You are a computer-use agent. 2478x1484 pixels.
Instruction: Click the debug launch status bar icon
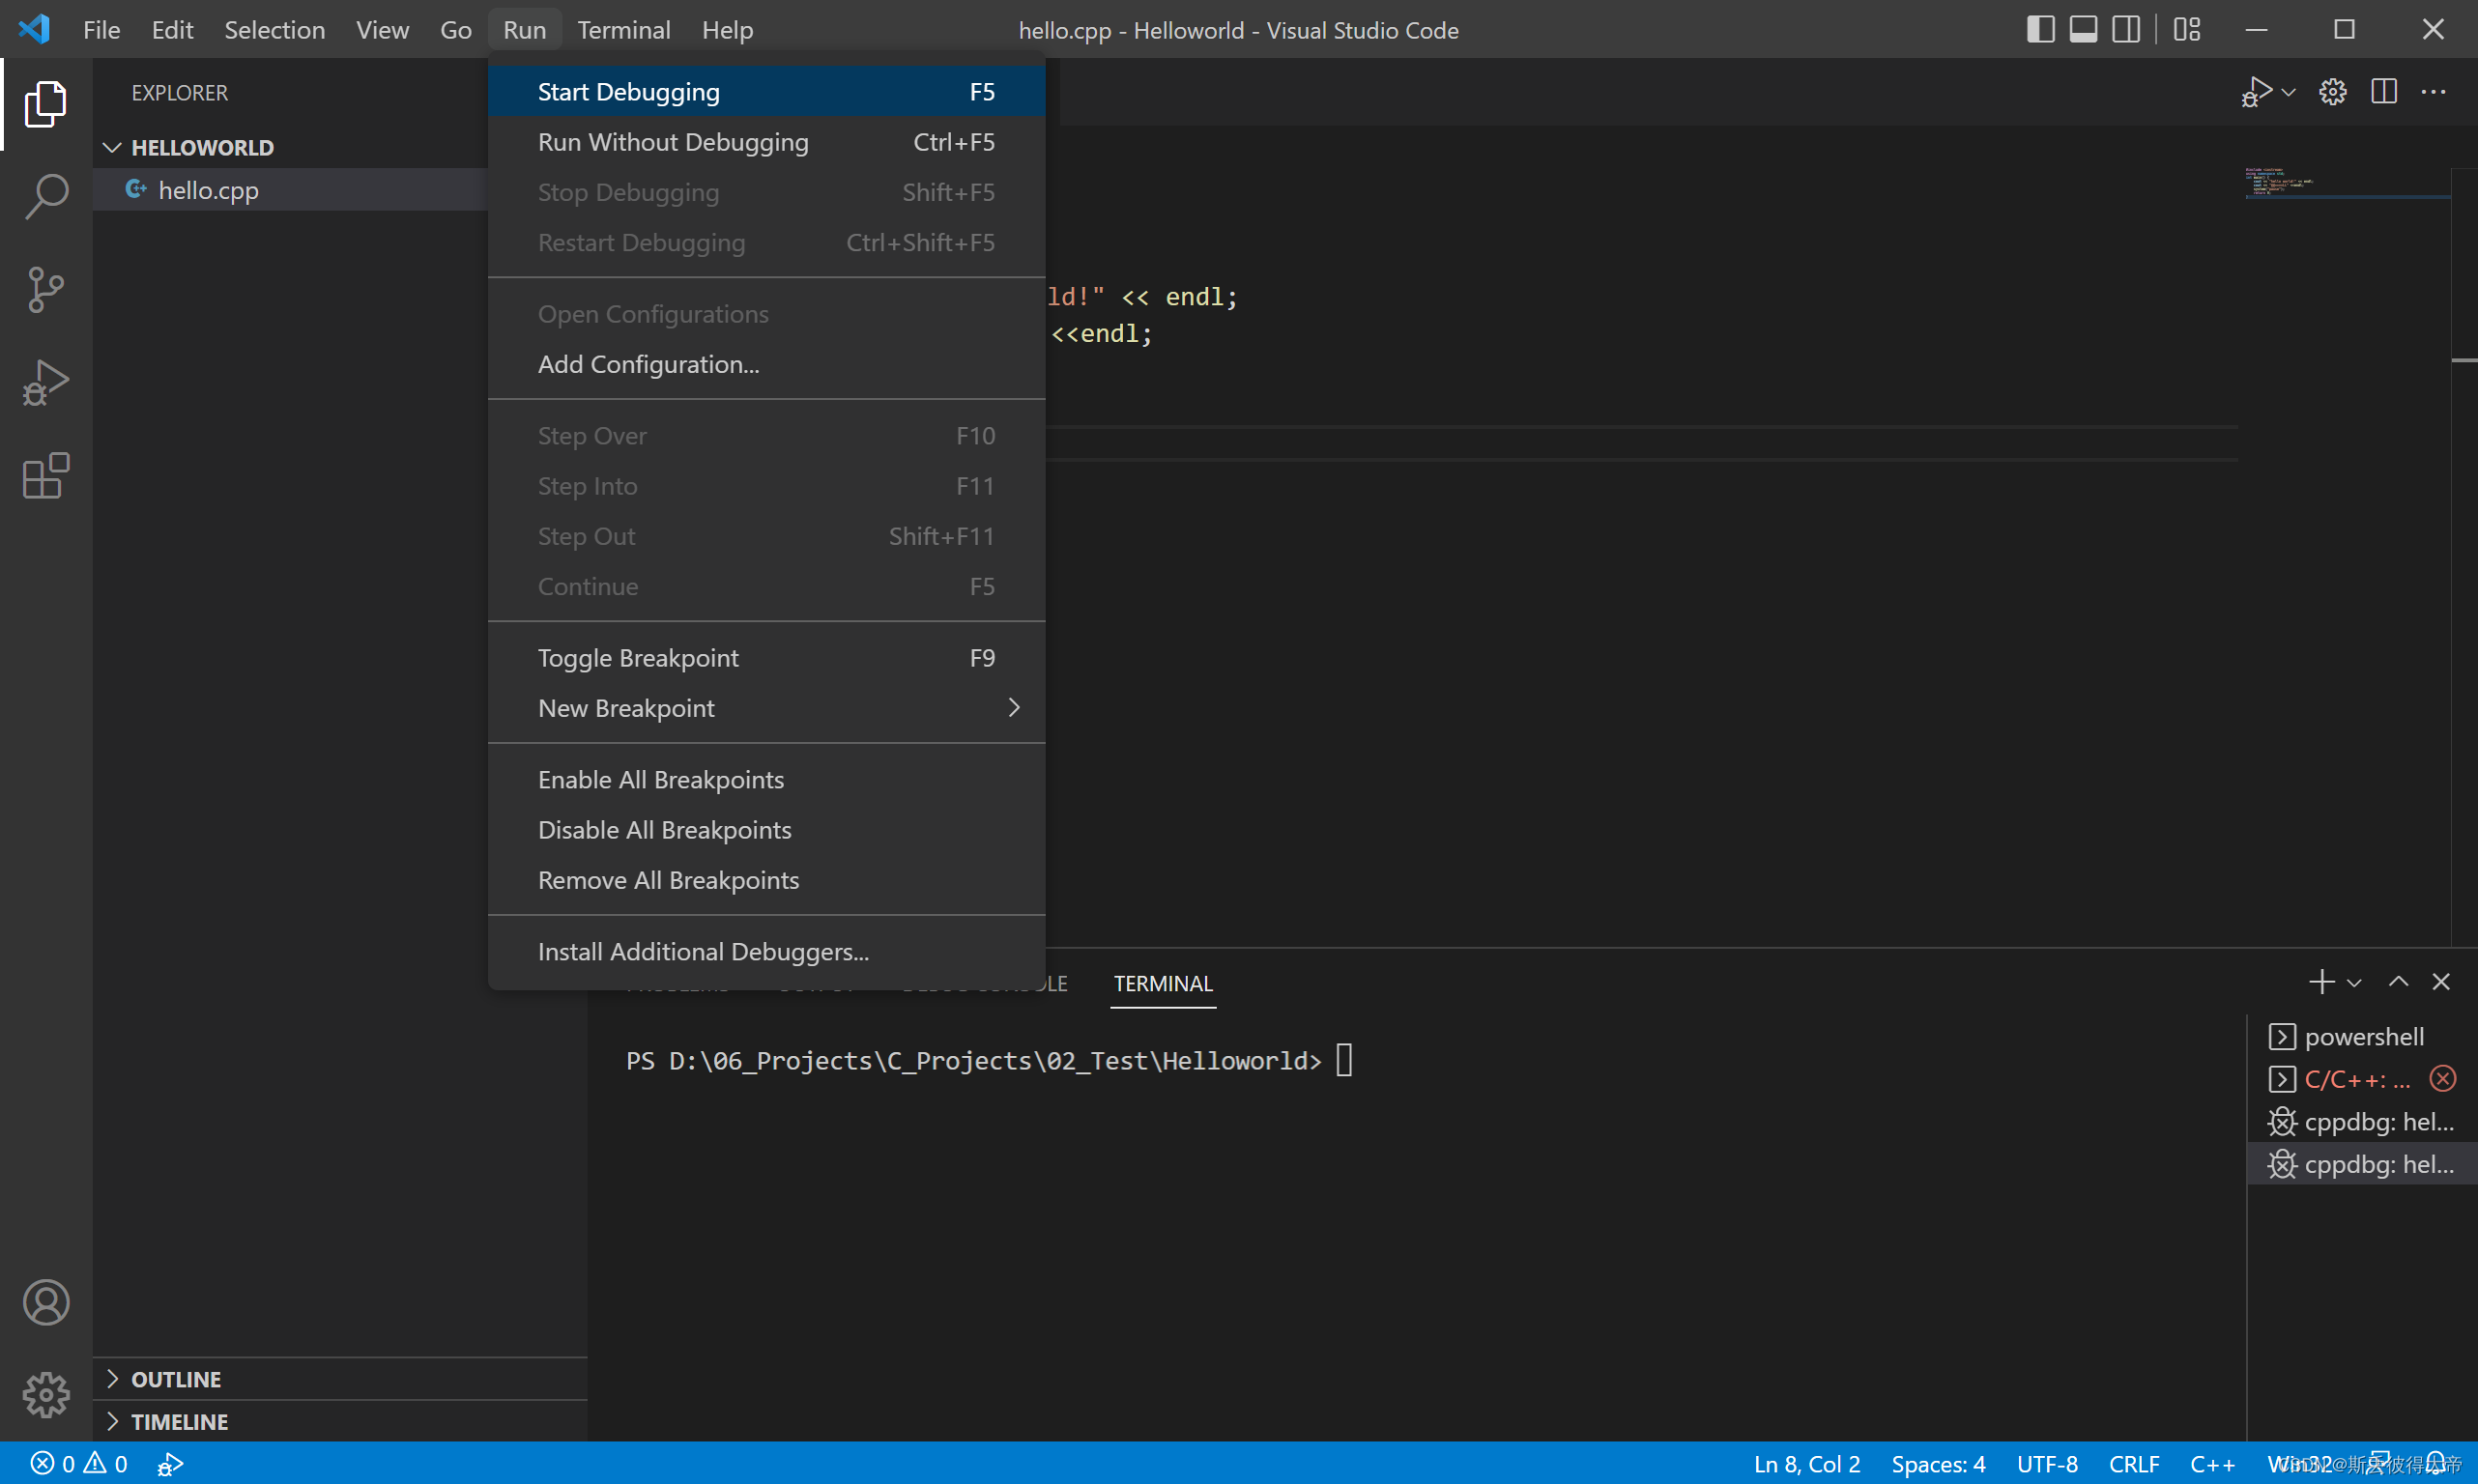170,1464
